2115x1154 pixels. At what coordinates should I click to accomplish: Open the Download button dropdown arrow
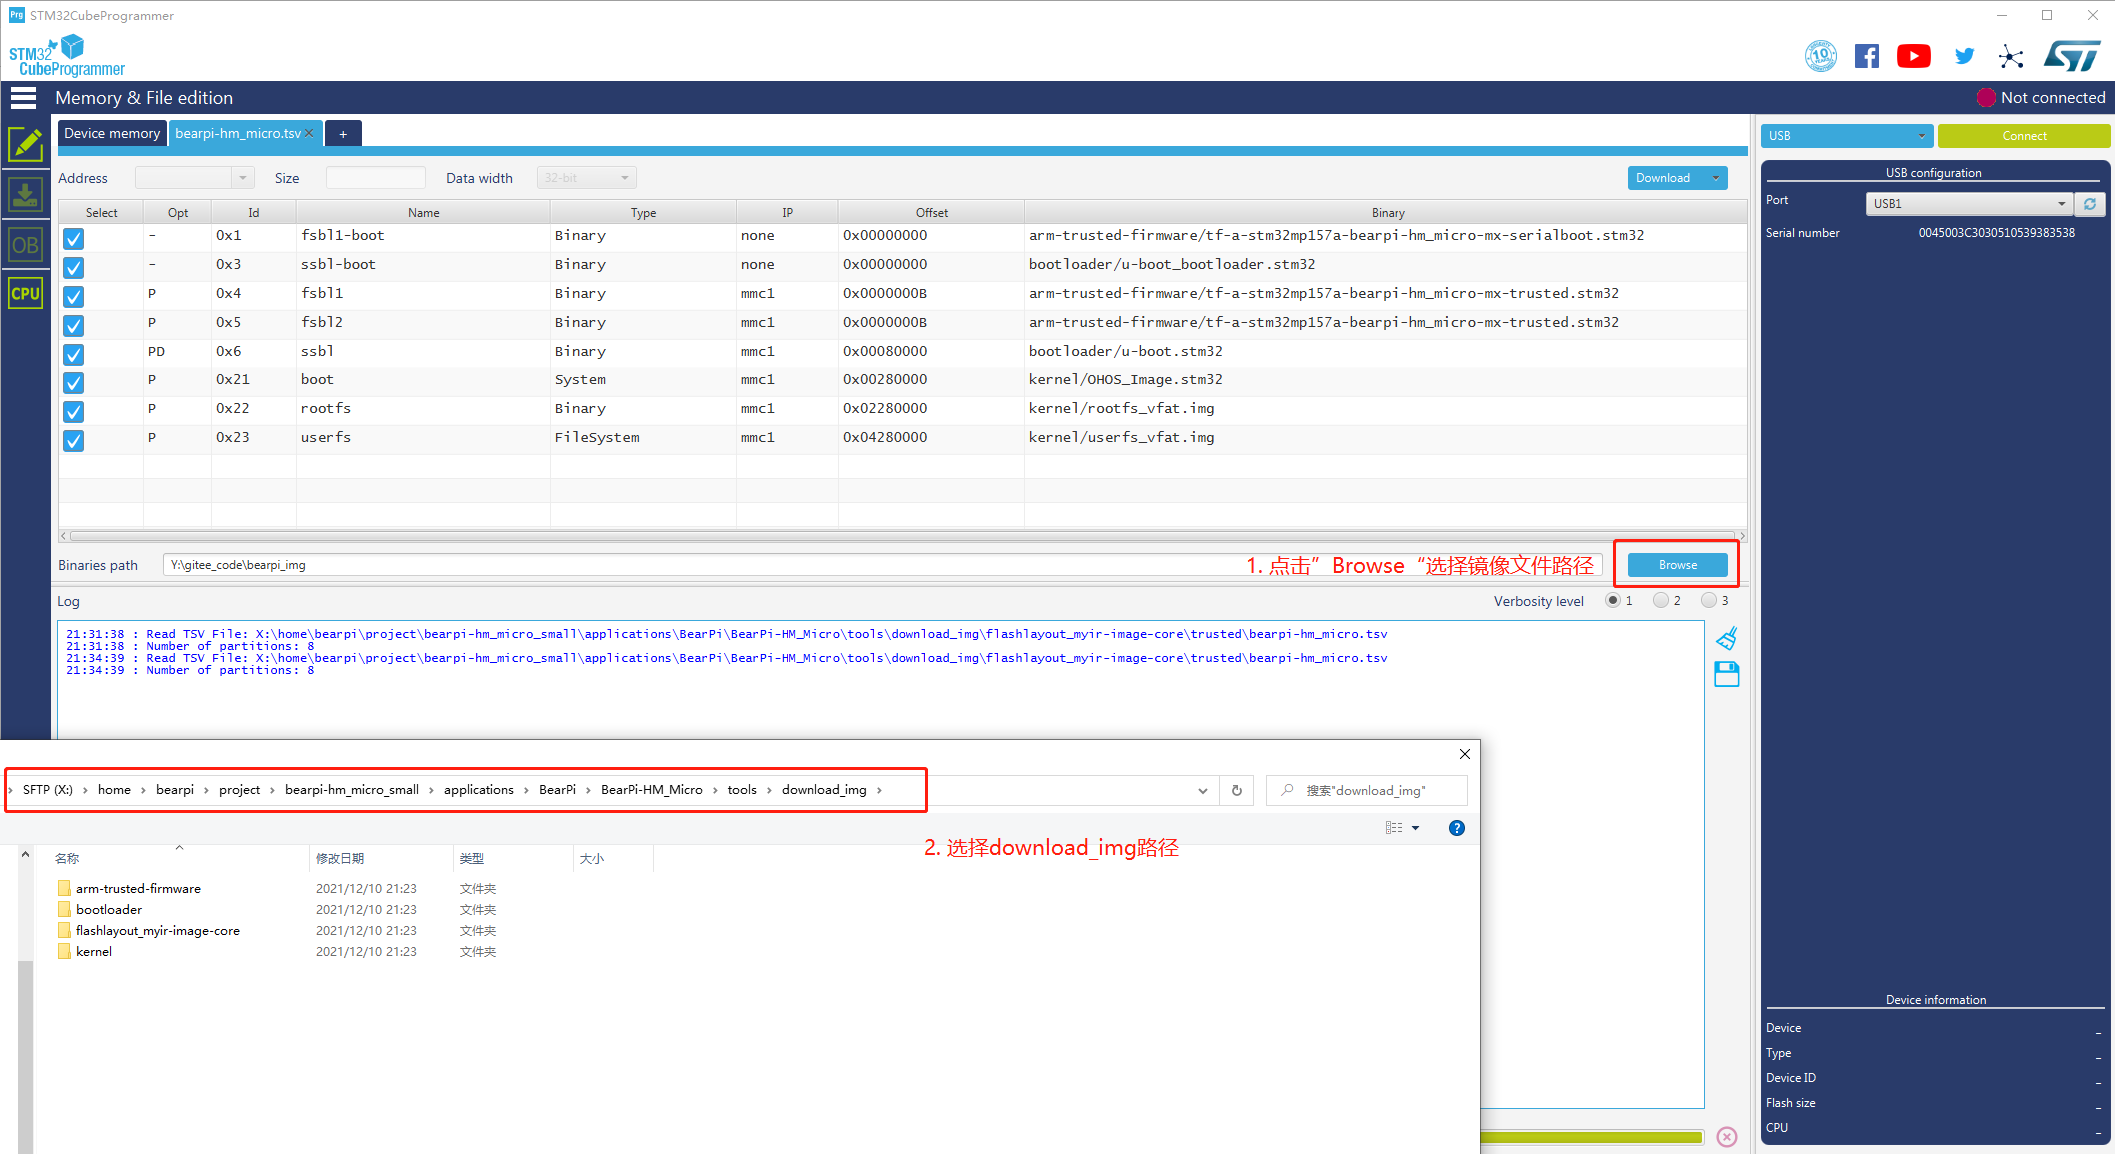tap(1716, 178)
